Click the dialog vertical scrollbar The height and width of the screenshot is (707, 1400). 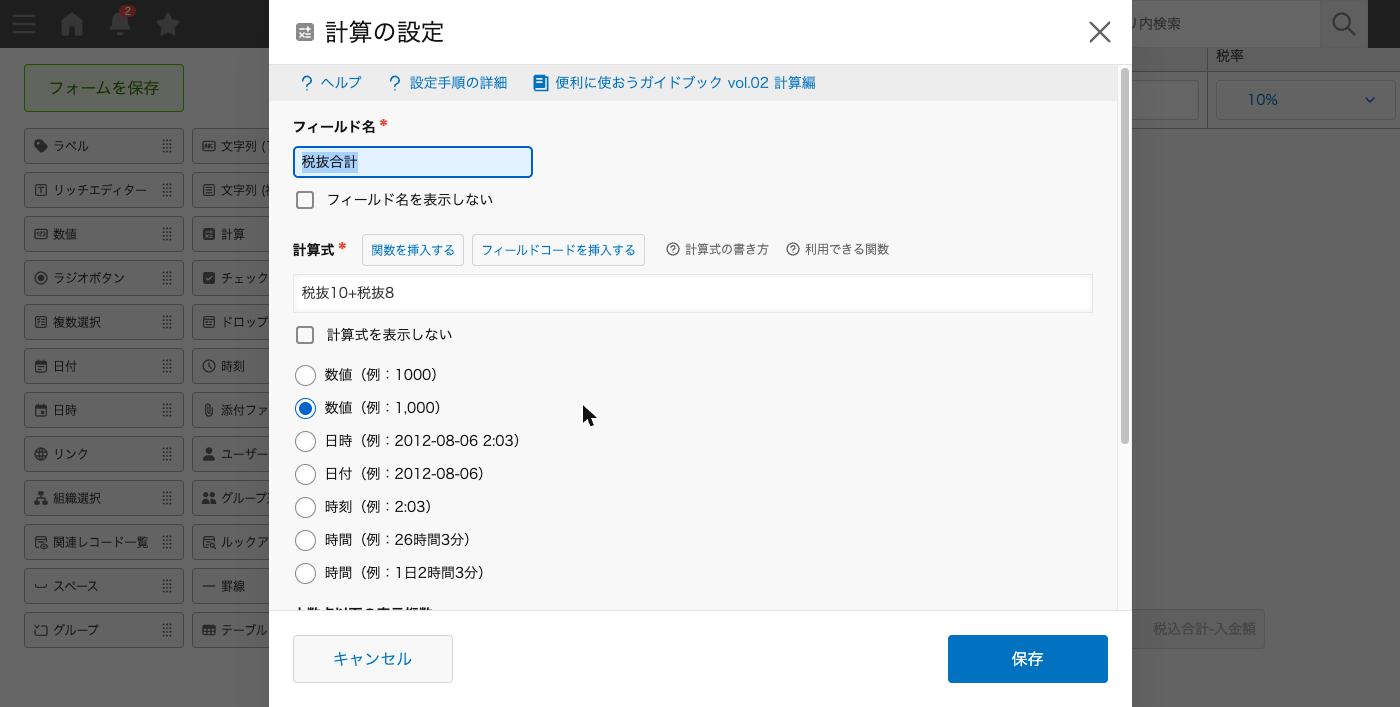tap(1125, 256)
